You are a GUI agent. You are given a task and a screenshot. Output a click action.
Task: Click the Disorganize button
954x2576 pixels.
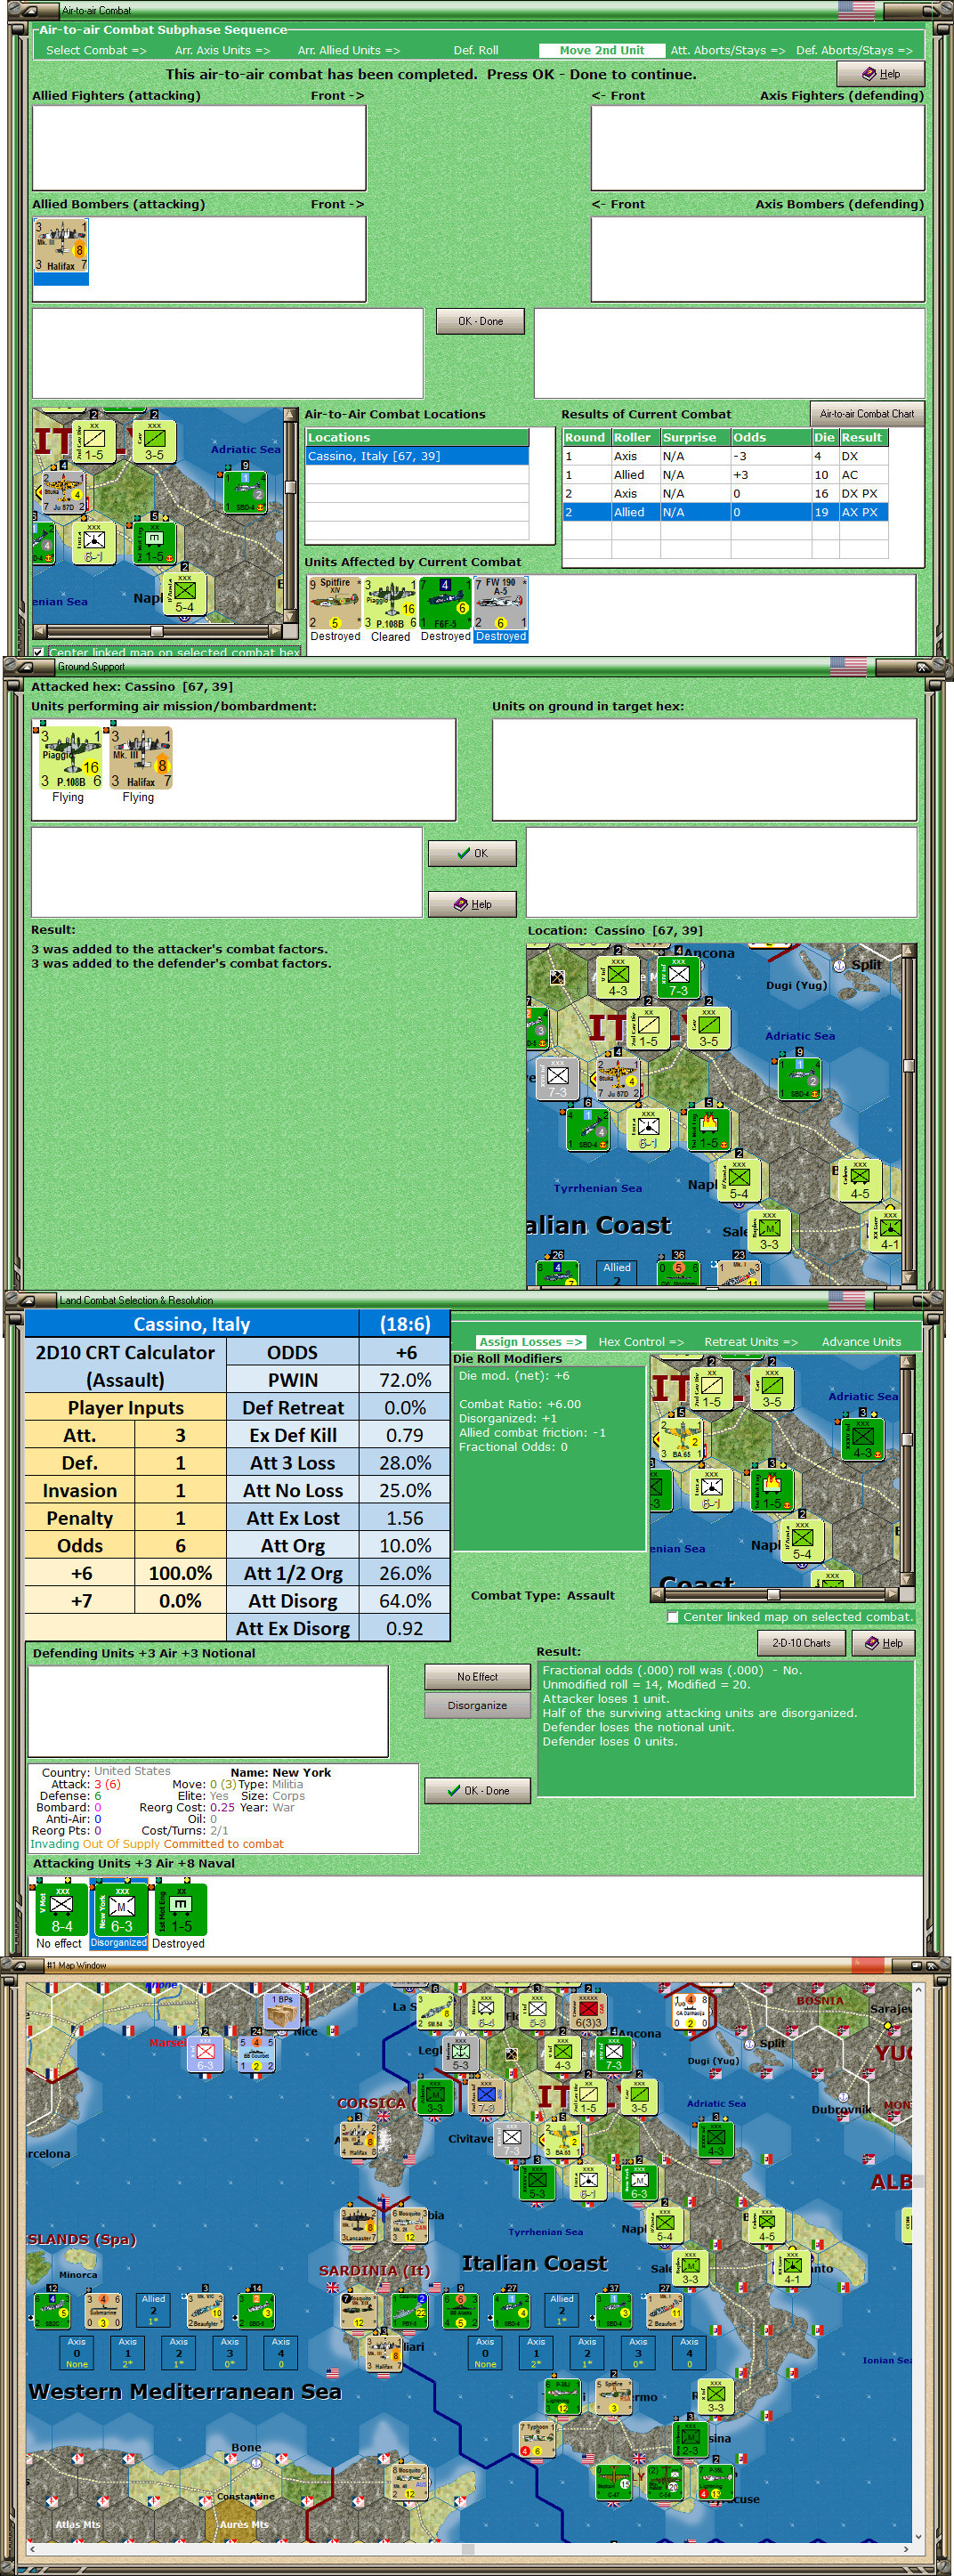pyautogui.click(x=477, y=1706)
